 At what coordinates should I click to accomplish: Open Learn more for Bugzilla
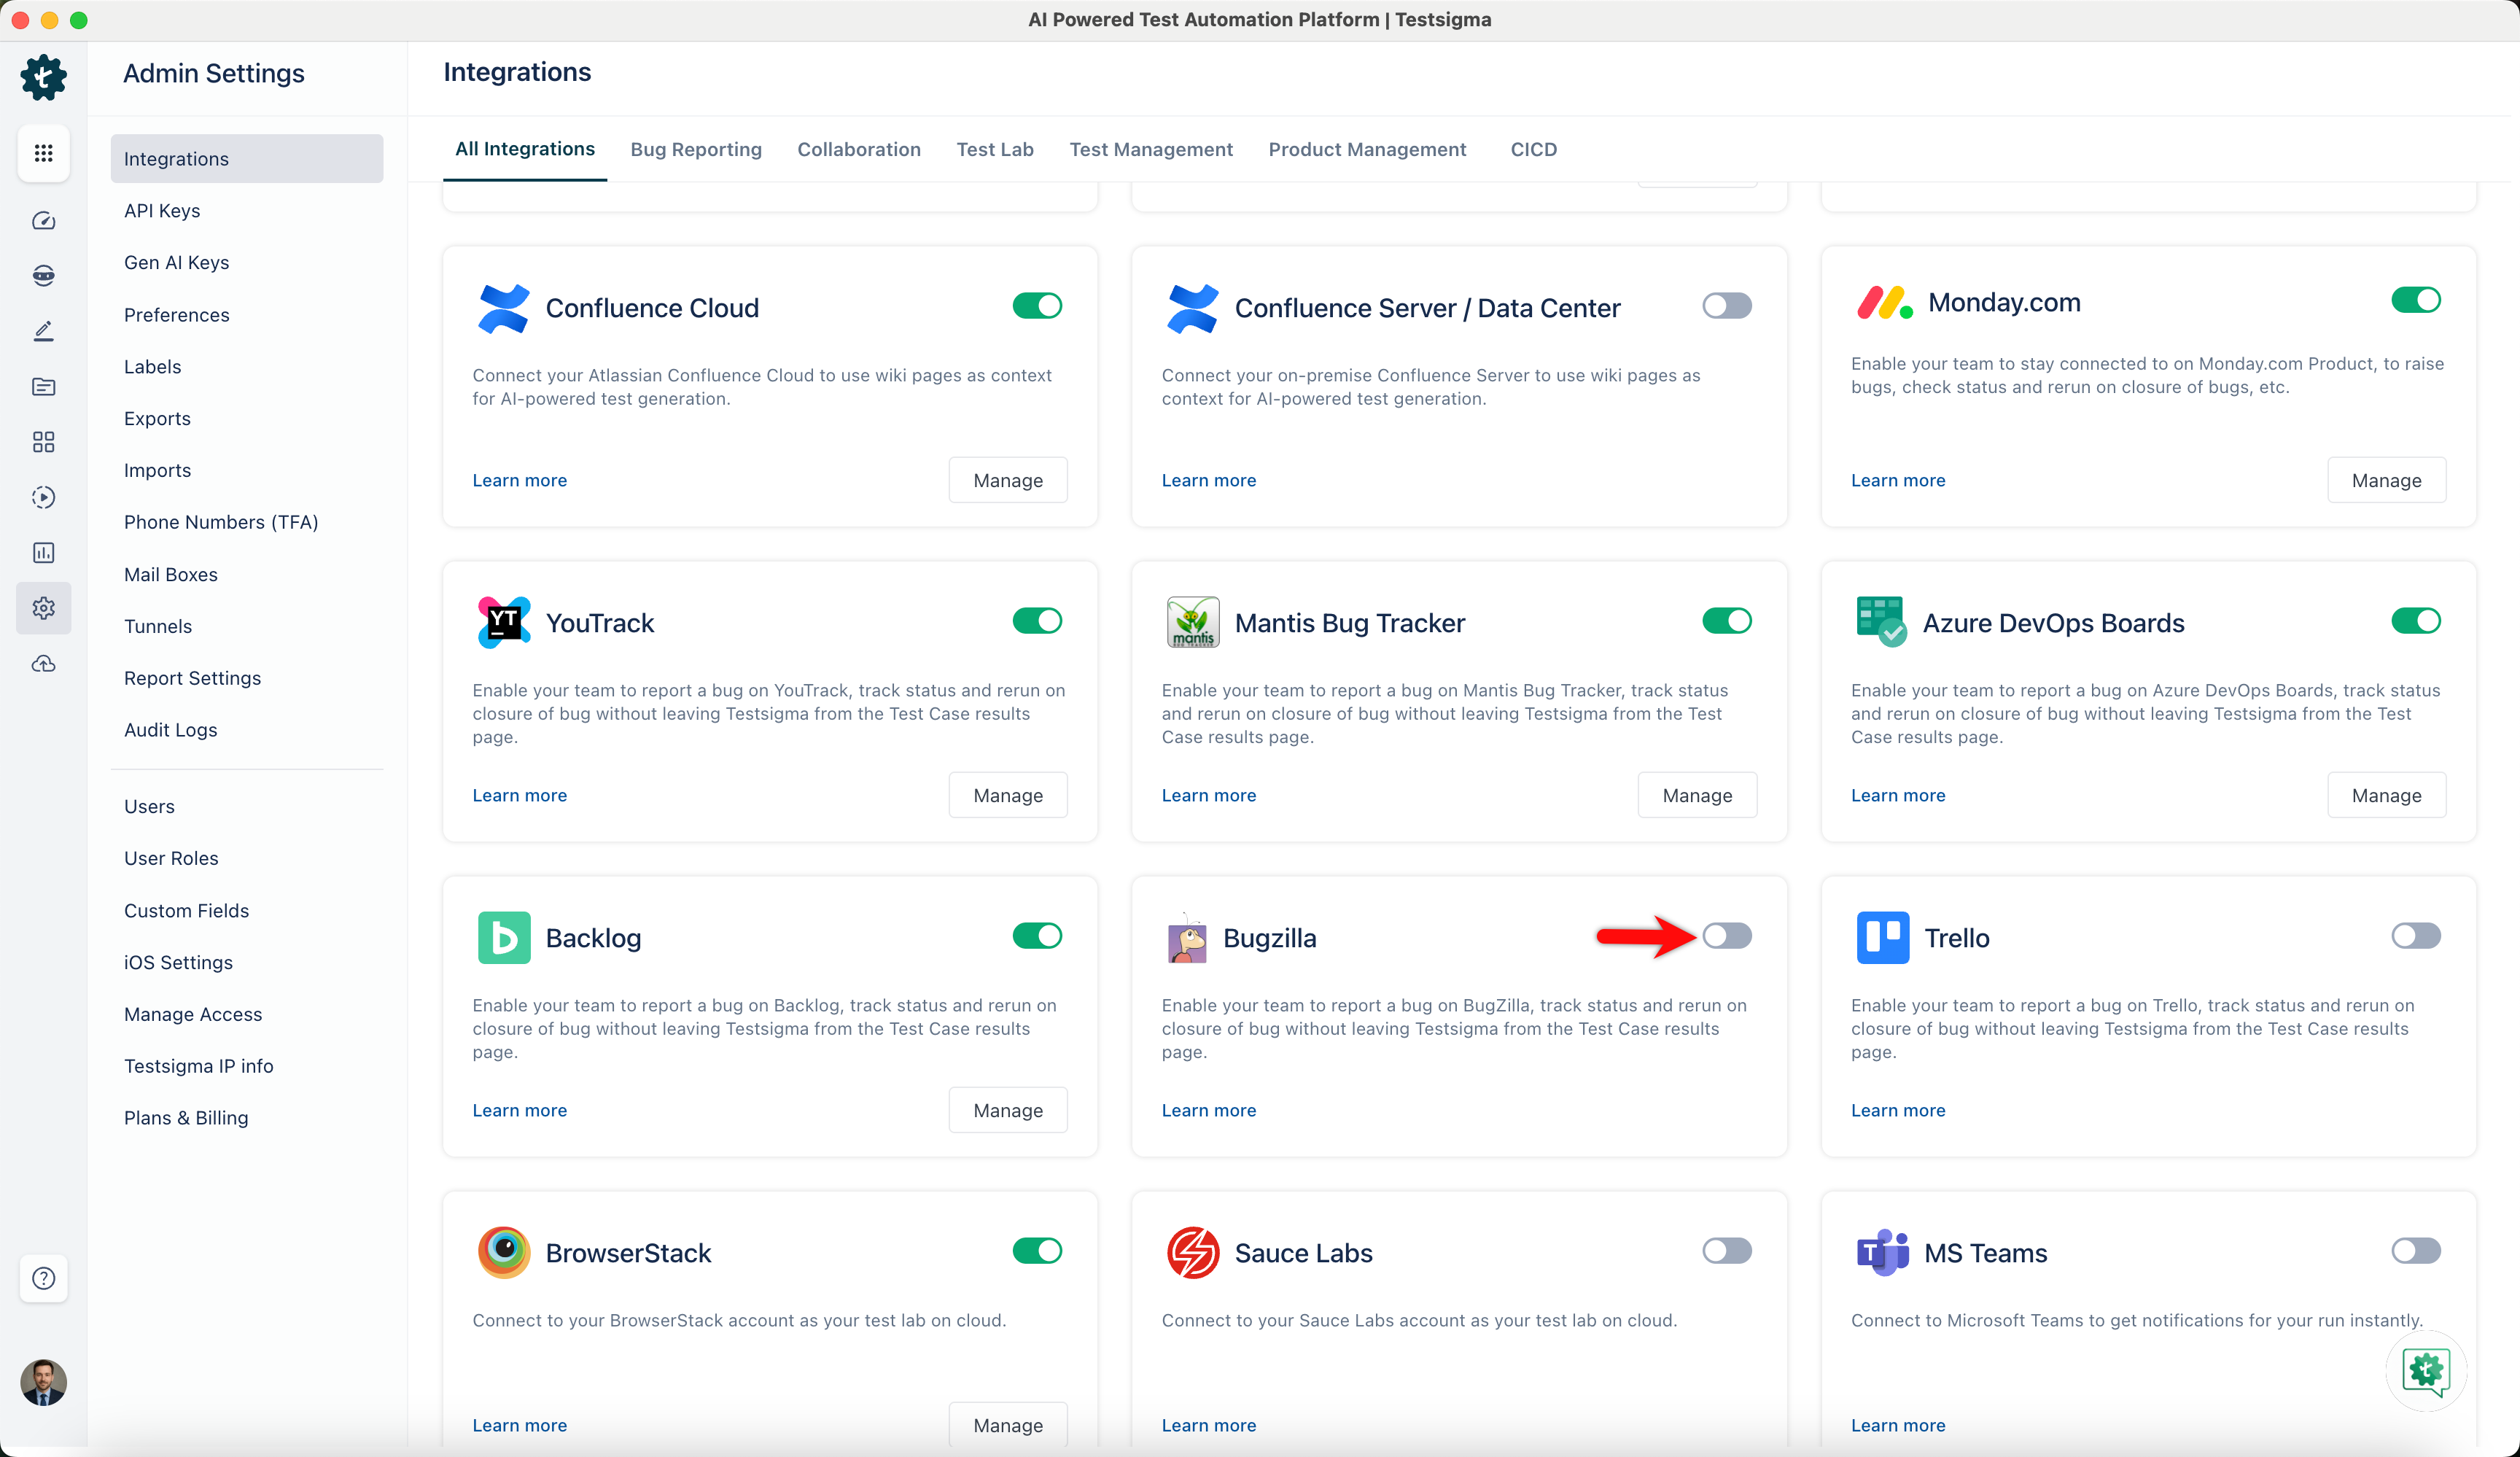[x=1208, y=1110]
